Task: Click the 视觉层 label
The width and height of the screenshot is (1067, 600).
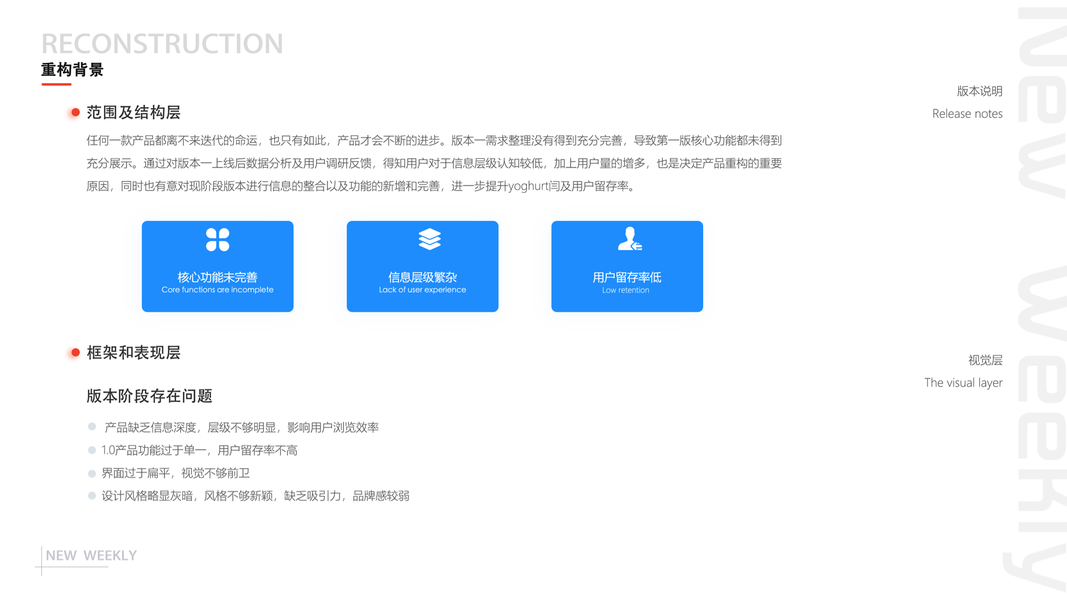Action: pos(985,360)
